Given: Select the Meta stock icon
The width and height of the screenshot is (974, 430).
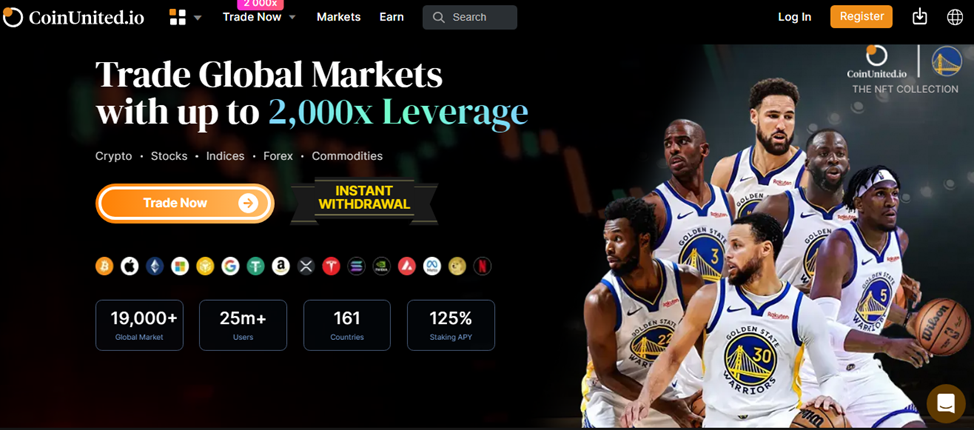Looking at the screenshot, I should (432, 267).
